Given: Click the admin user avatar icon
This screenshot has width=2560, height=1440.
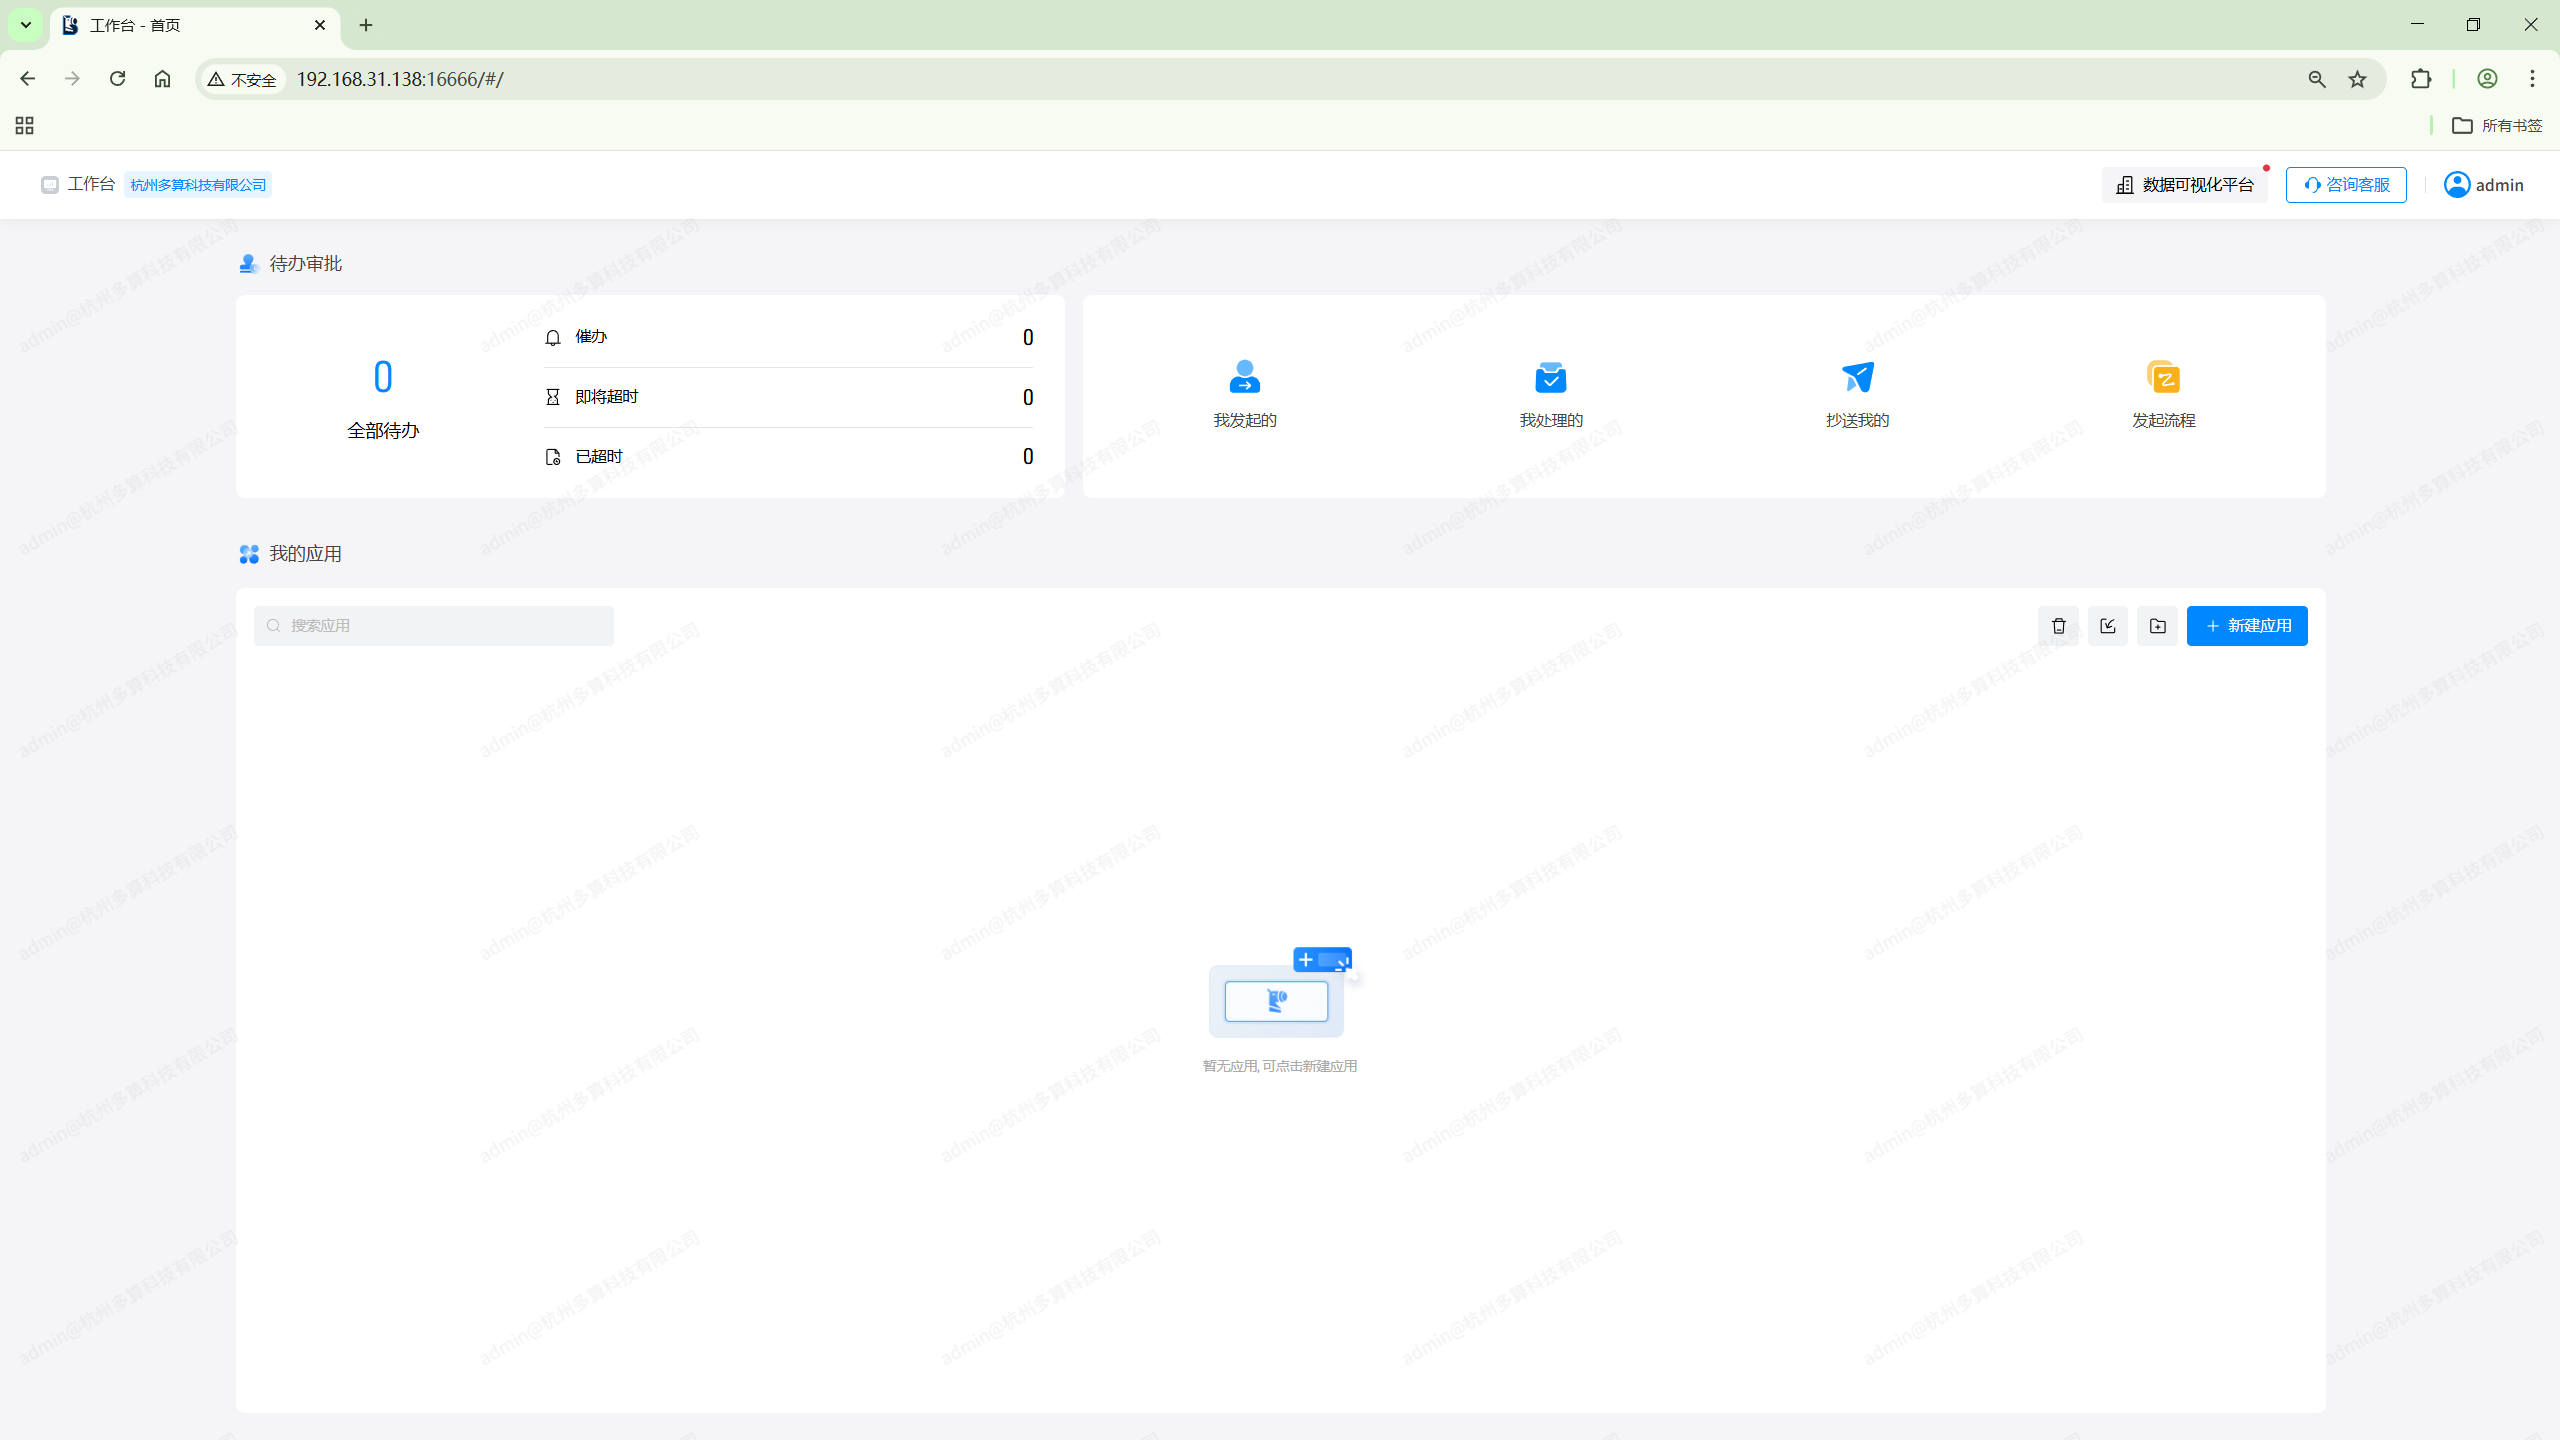Looking at the screenshot, I should tap(2457, 185).
